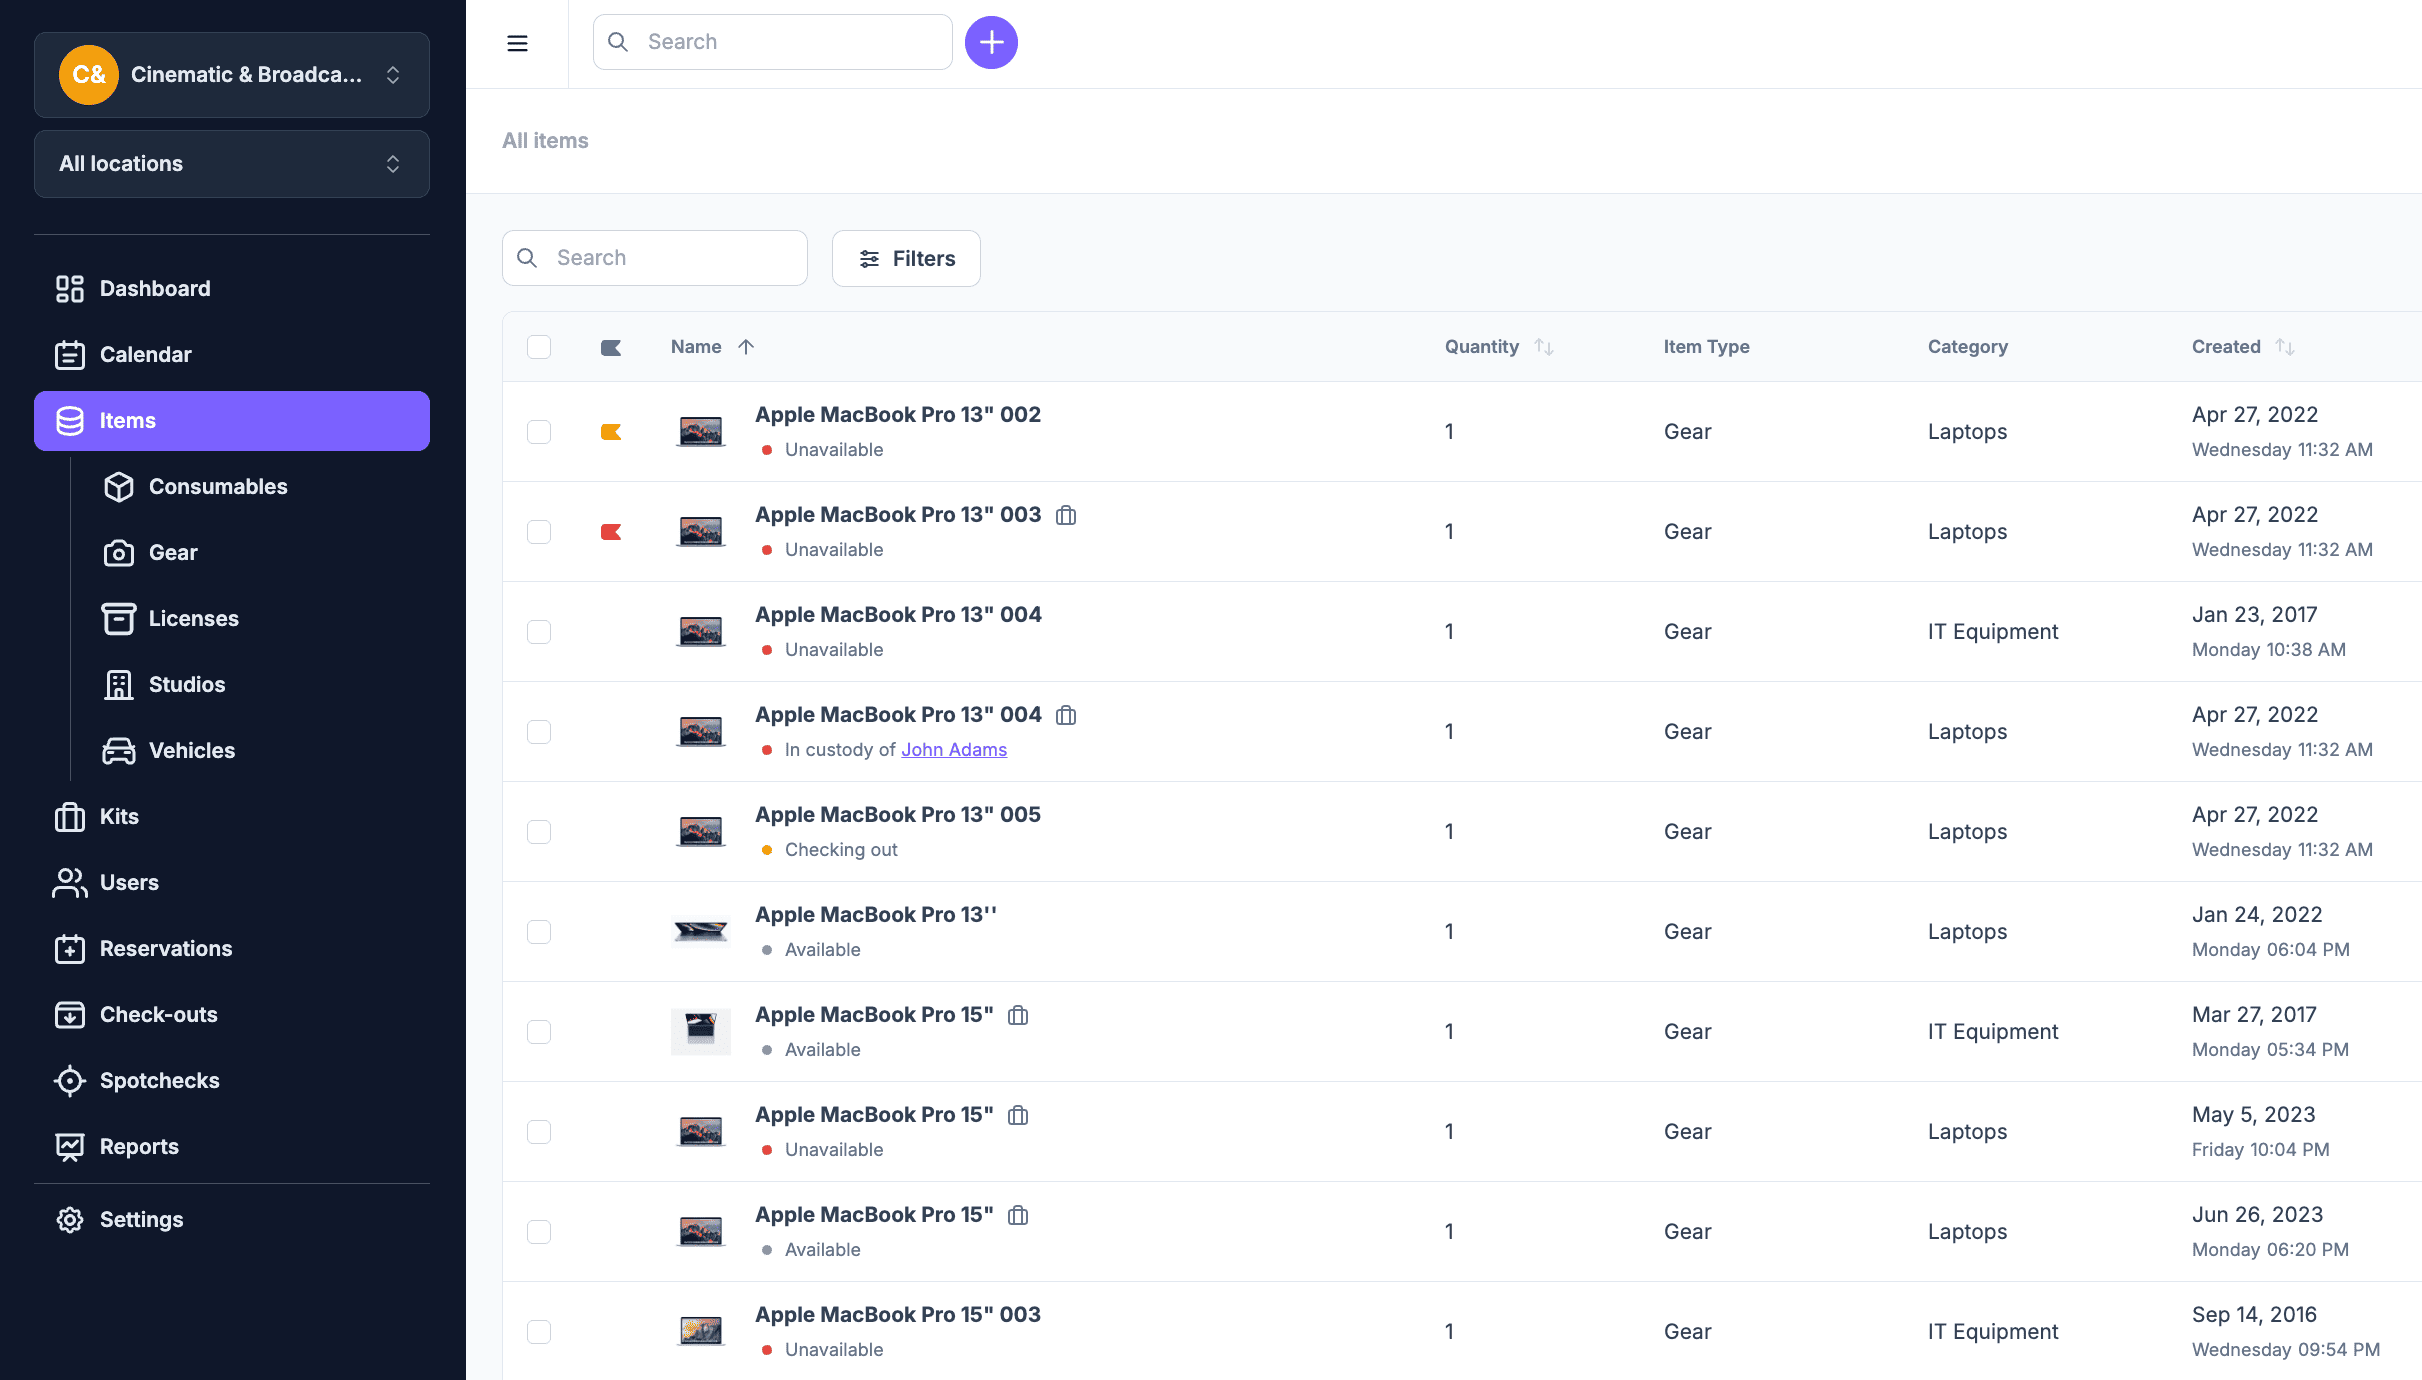Click kit icon beside MacBook Pro 13" 003
Image resolution: width=2422 pixels, height=1380 pixels.
(x=1066, y=515)
